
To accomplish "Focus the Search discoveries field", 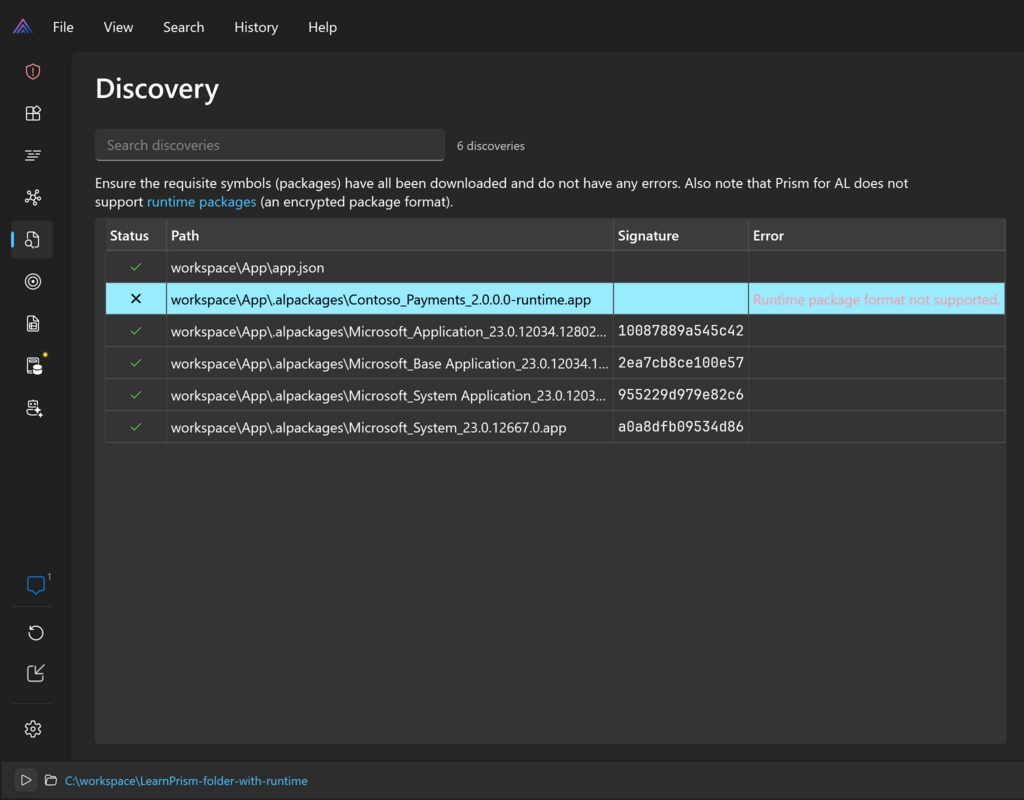I will (x=270, y=145).
